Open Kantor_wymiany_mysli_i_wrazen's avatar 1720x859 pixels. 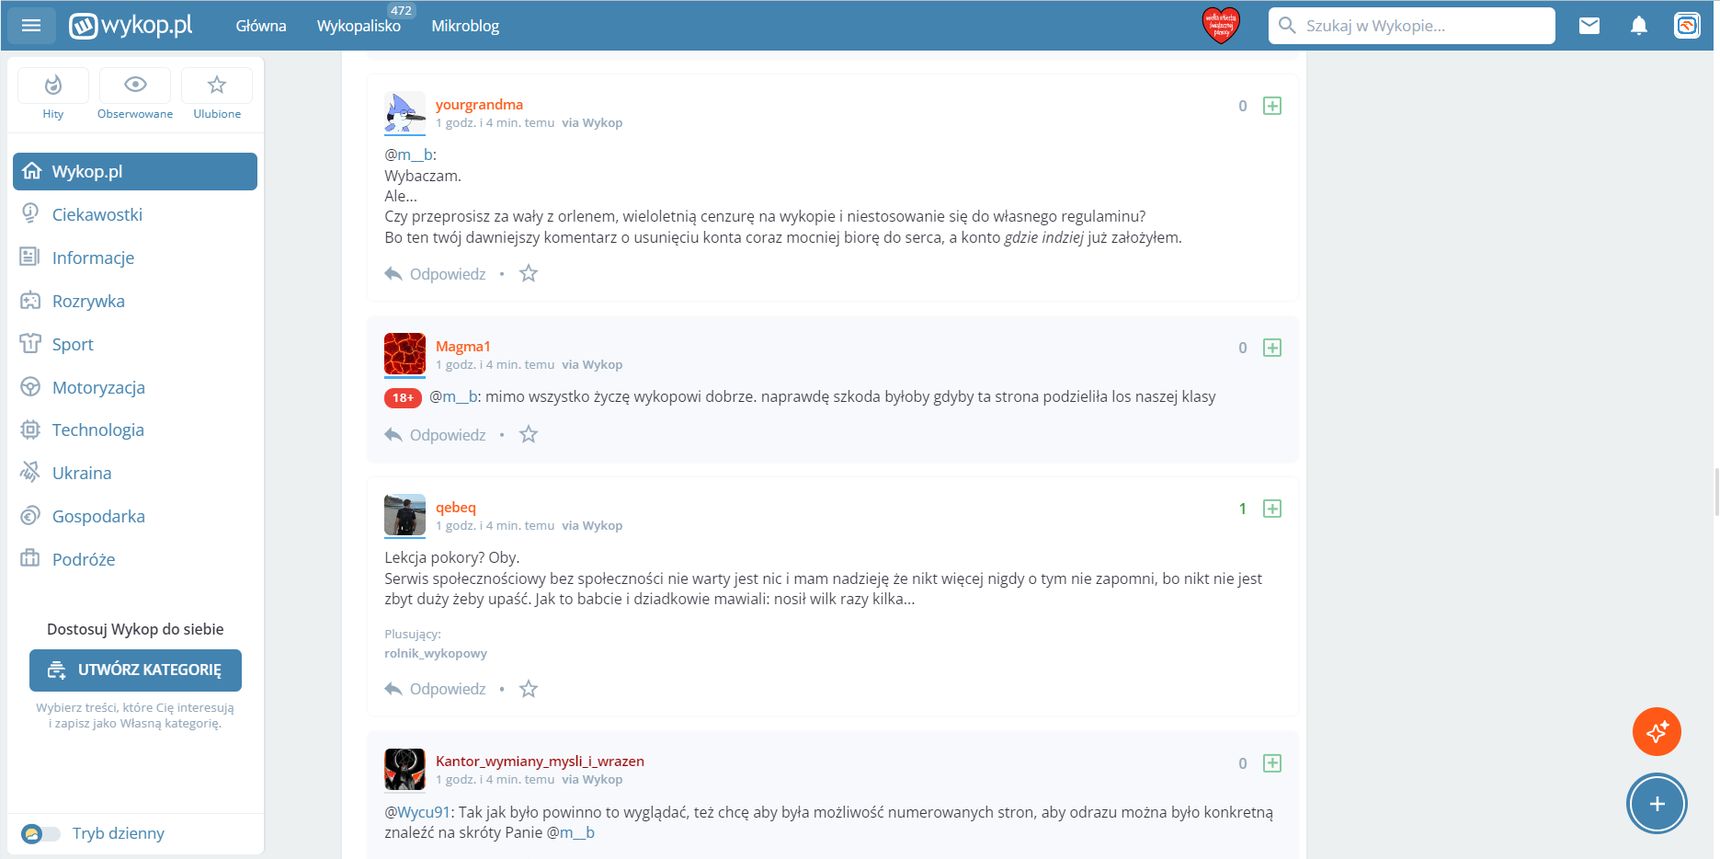click(405, 769)
